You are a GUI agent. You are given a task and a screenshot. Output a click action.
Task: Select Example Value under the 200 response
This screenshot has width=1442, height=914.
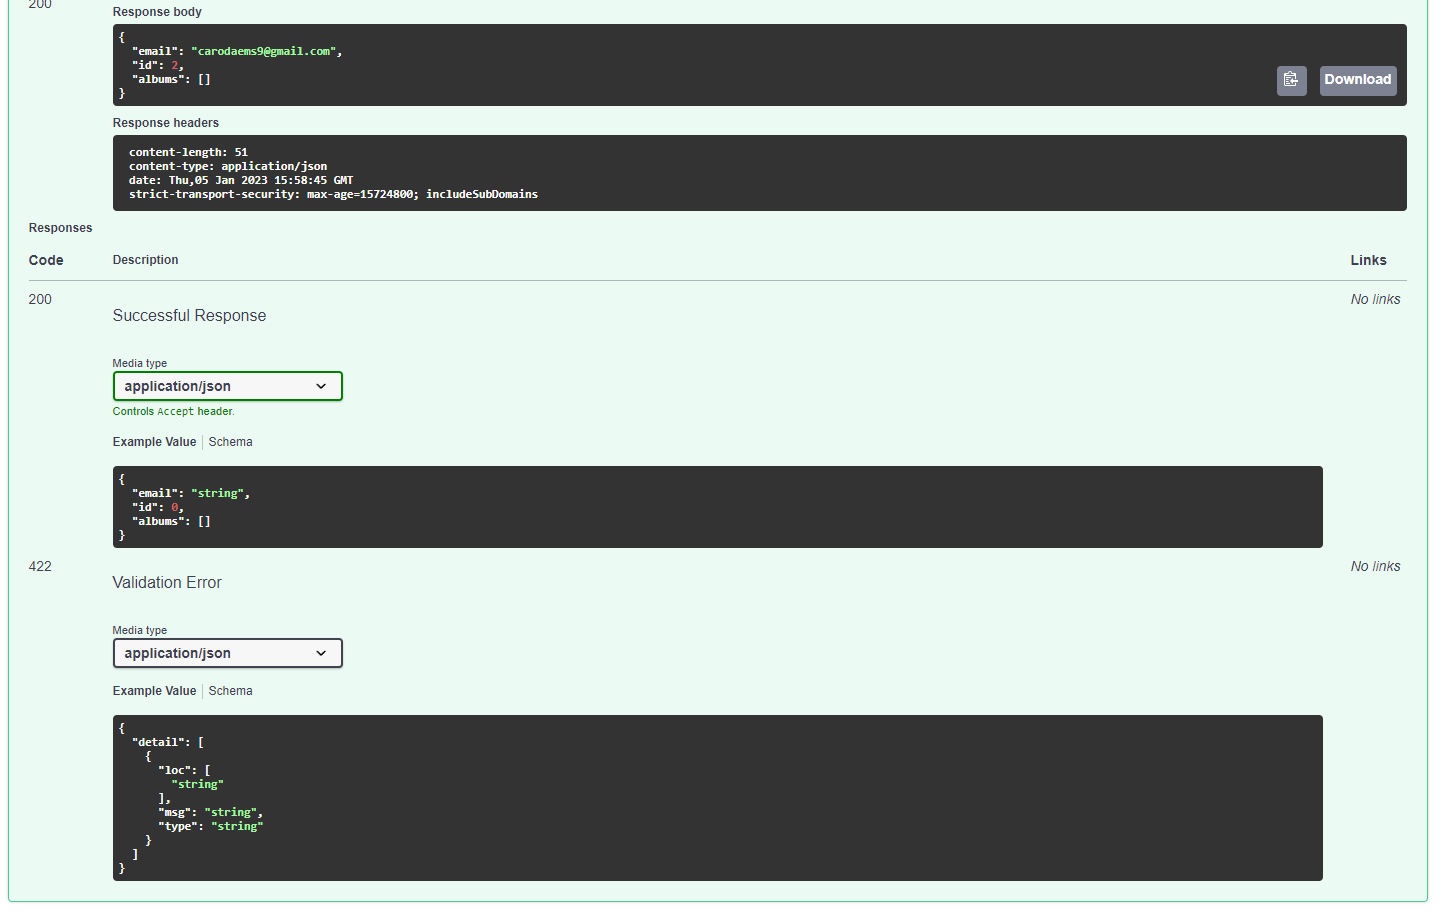(154, 441)
